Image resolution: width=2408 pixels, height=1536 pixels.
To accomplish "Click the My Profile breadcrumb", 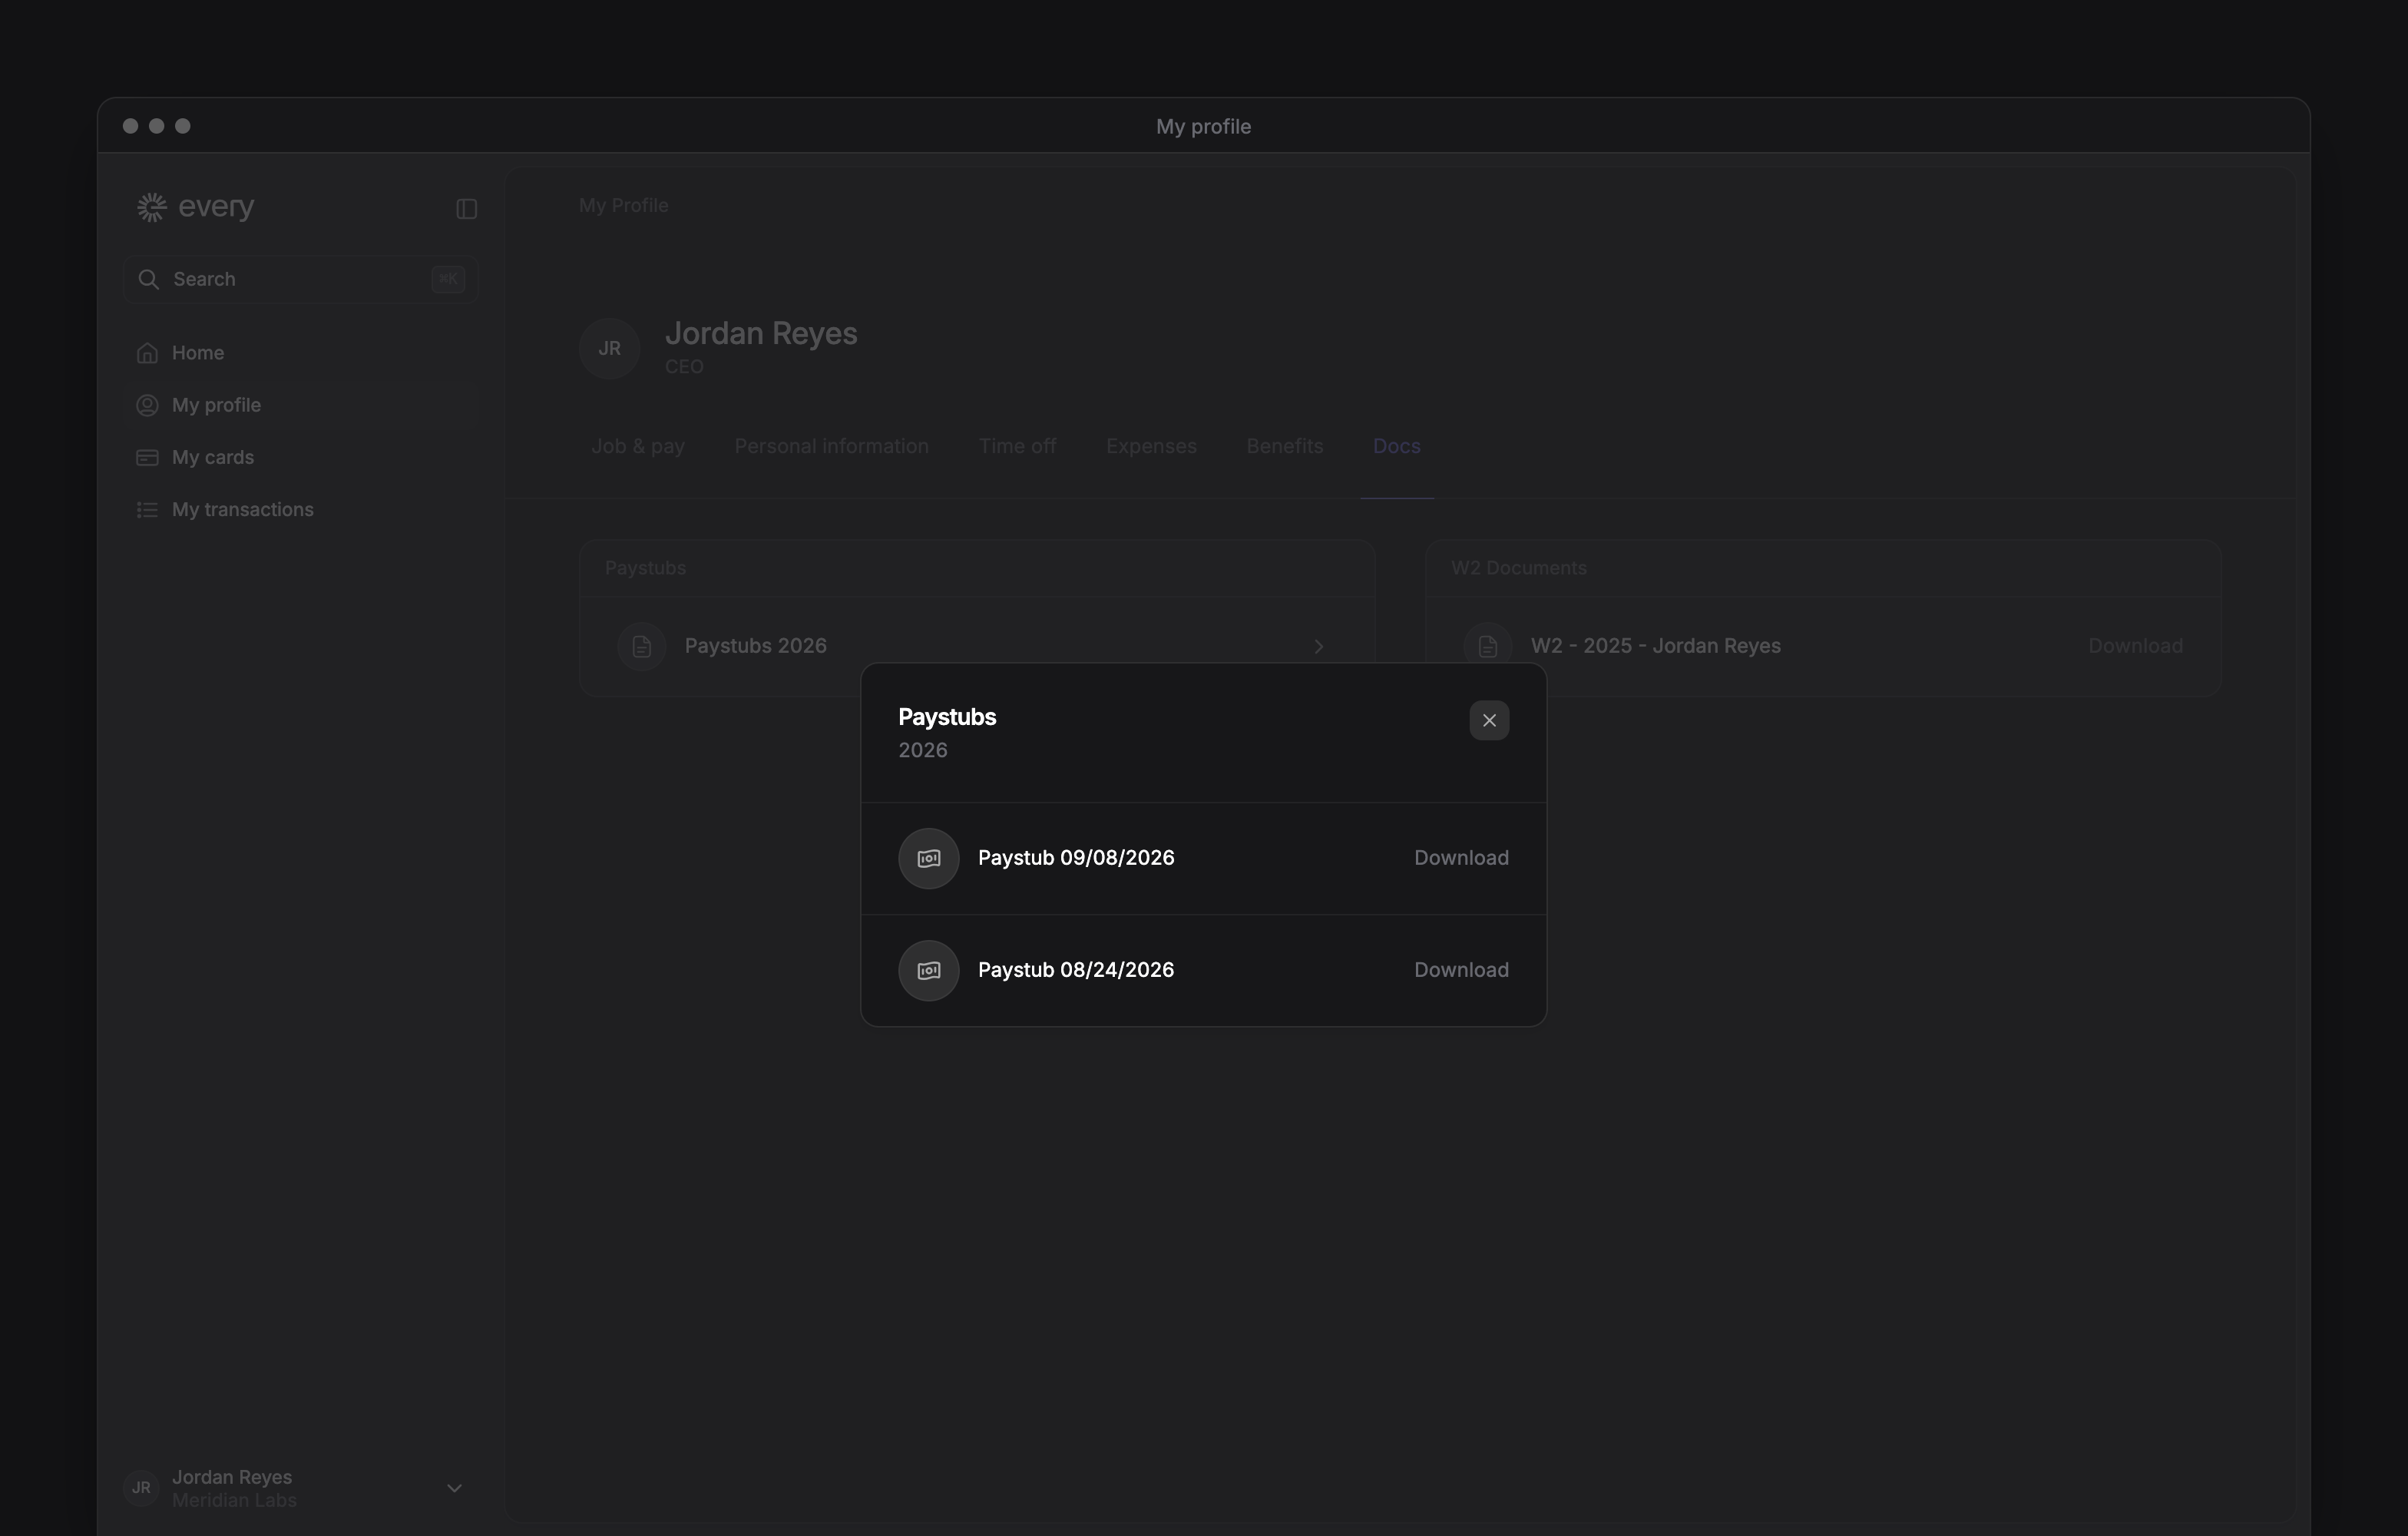I will pyautogui.click(x=623, y=205).
